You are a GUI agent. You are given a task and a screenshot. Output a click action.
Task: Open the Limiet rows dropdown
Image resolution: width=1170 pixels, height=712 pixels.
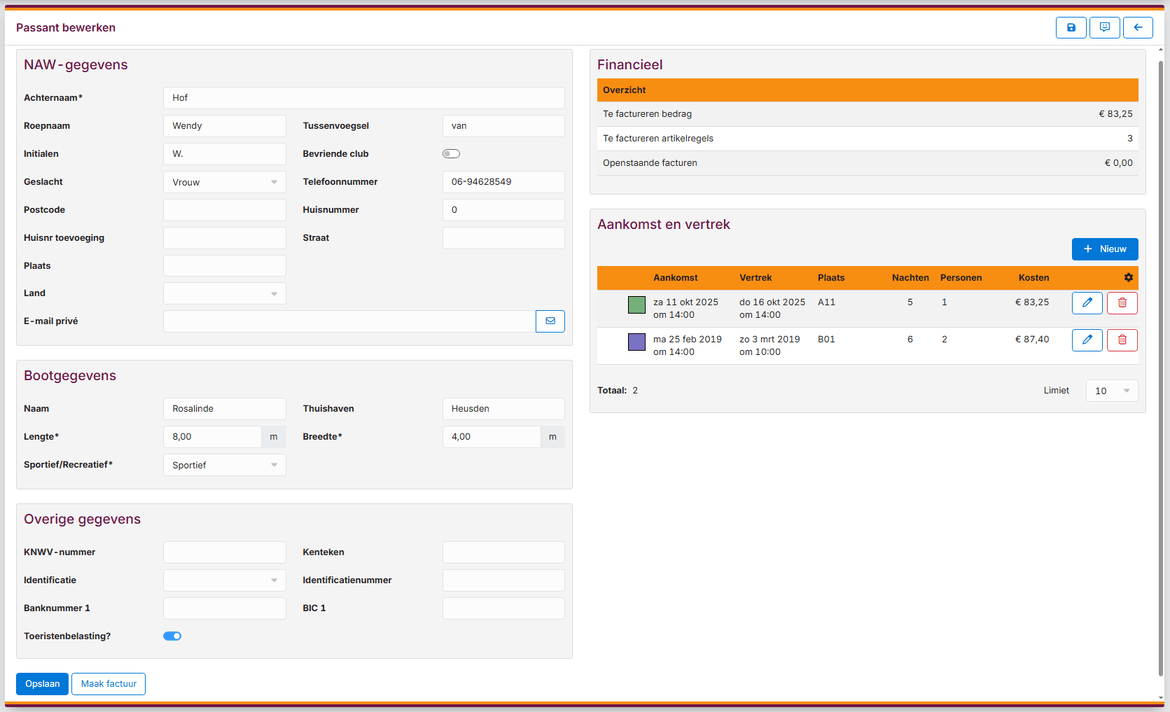pos(1111,391)
